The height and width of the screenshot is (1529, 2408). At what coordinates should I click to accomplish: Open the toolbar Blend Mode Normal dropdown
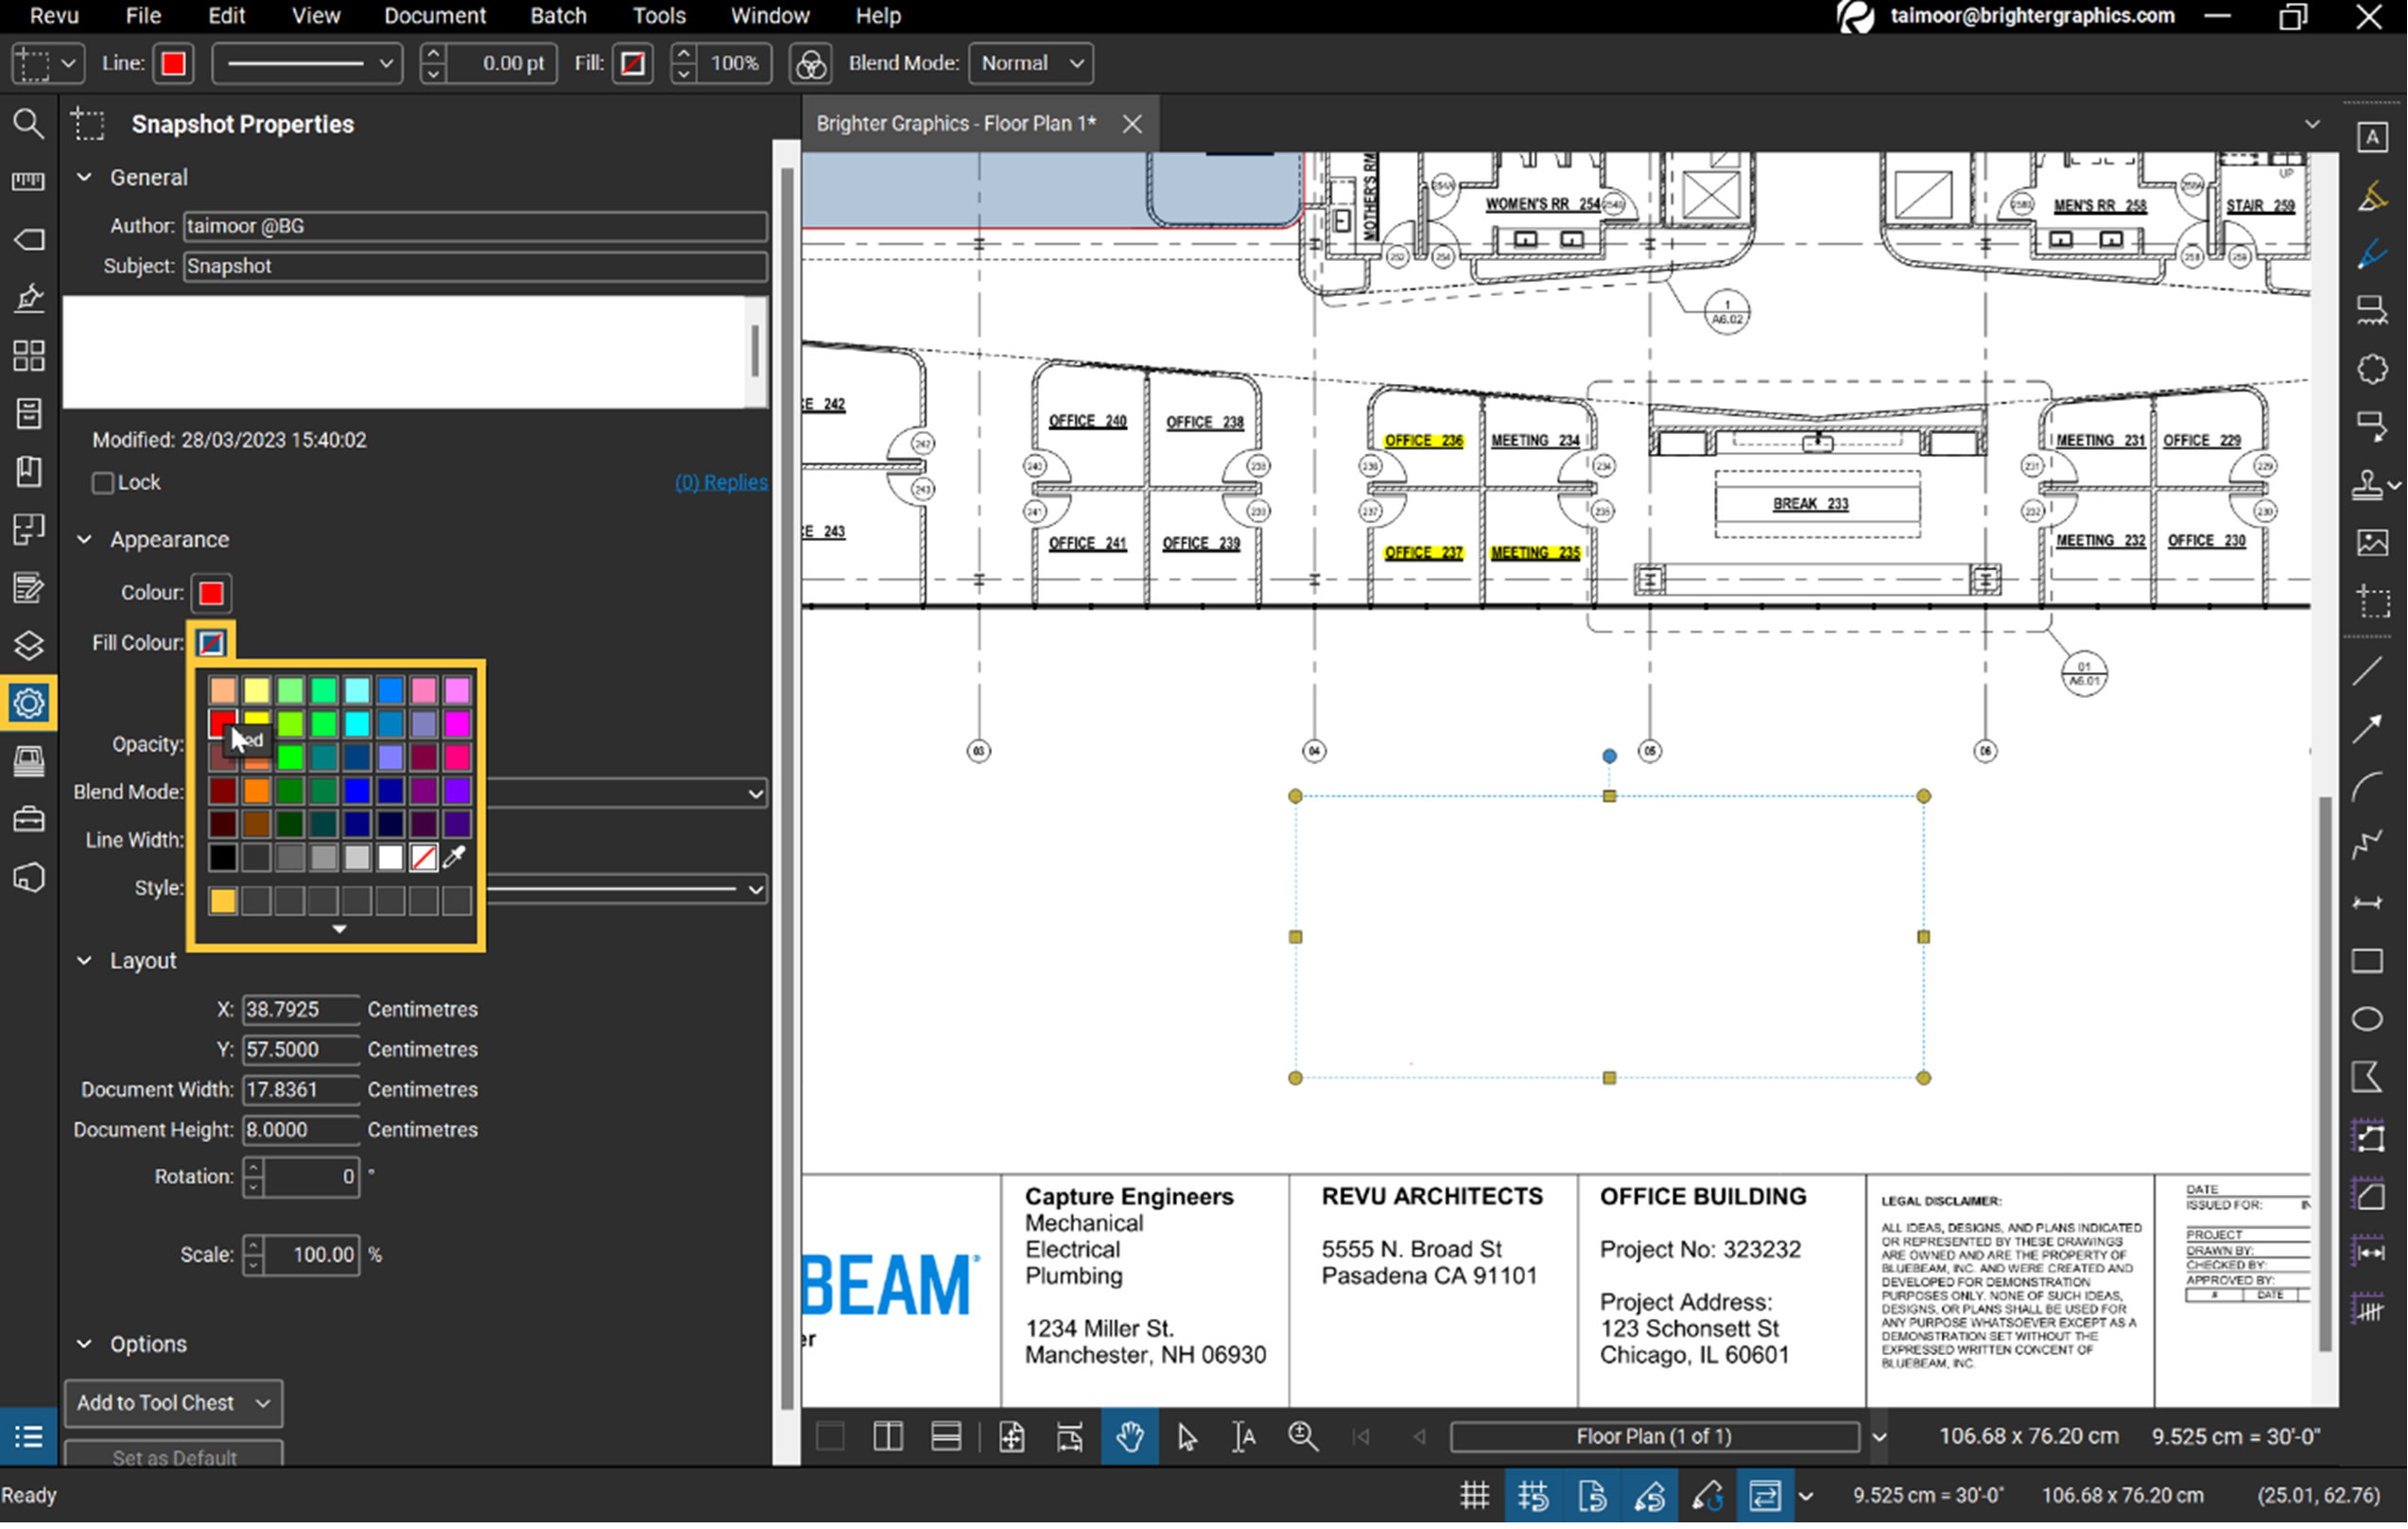pos(1031,63)
